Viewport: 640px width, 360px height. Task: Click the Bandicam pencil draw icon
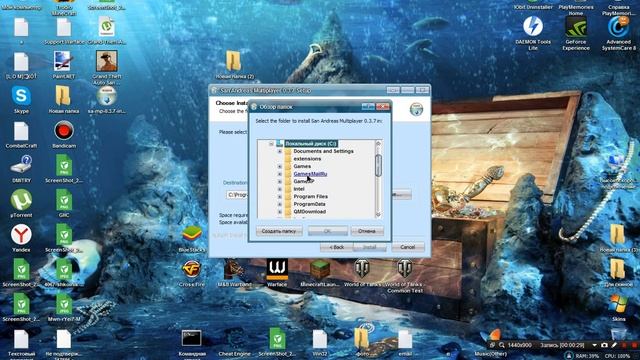pyautogui.click(x=614, y=345)
